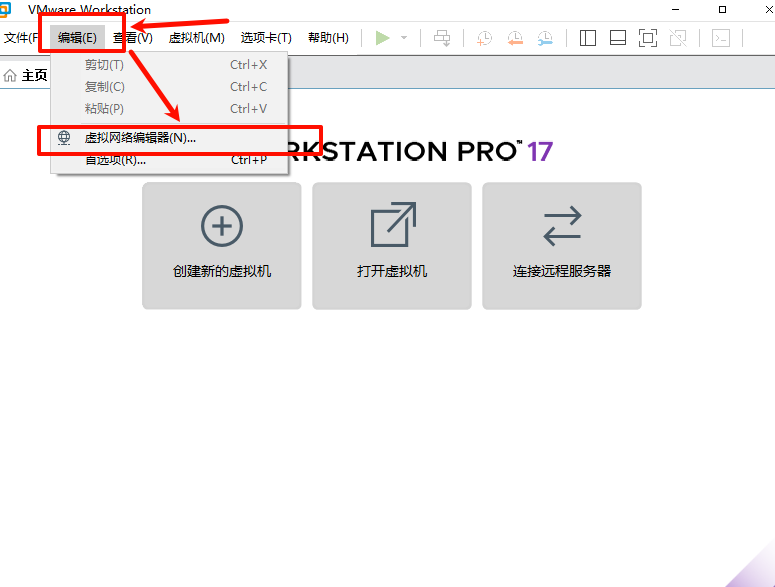Screen dimensions: 775x587
Task: Open 虚拟网络编辑器(N)... from the menu
Action: 169,137
